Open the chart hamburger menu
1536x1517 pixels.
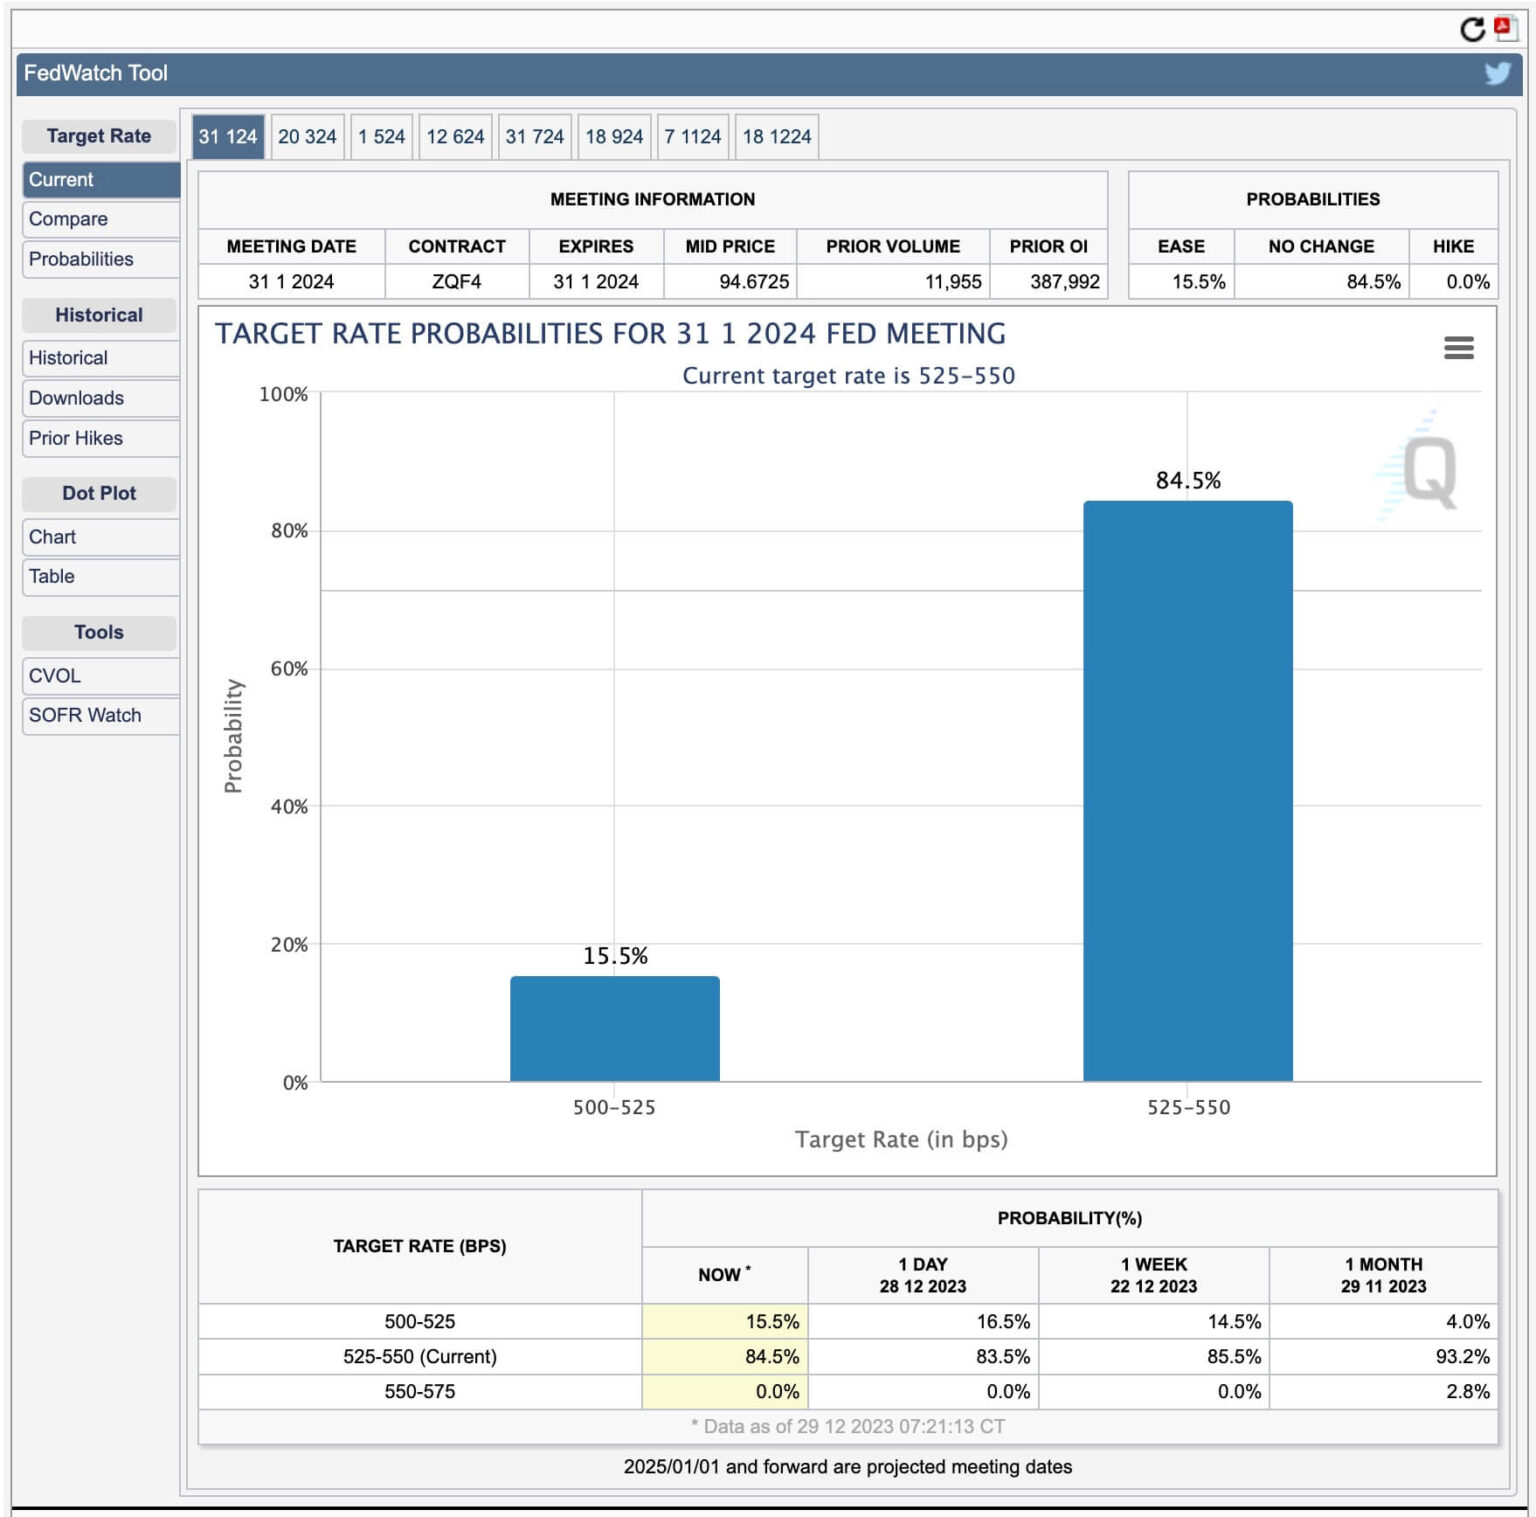(x=1458, y=348)
